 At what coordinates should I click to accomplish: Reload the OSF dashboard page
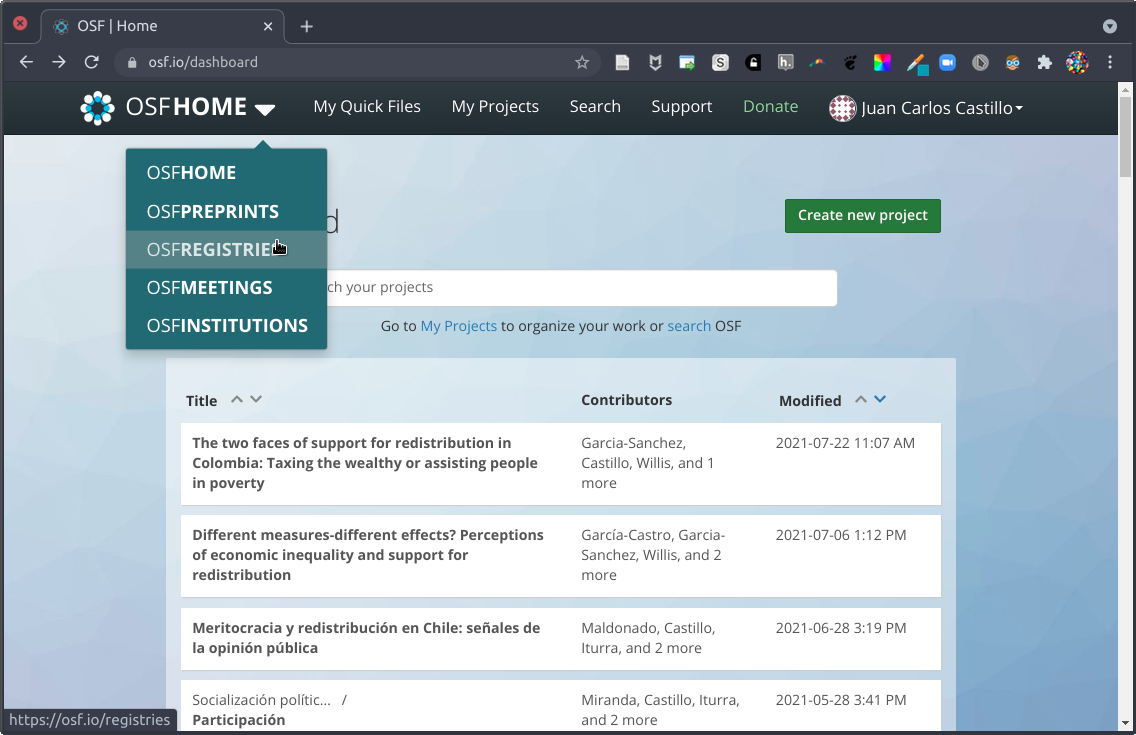(x=91, y=62)
